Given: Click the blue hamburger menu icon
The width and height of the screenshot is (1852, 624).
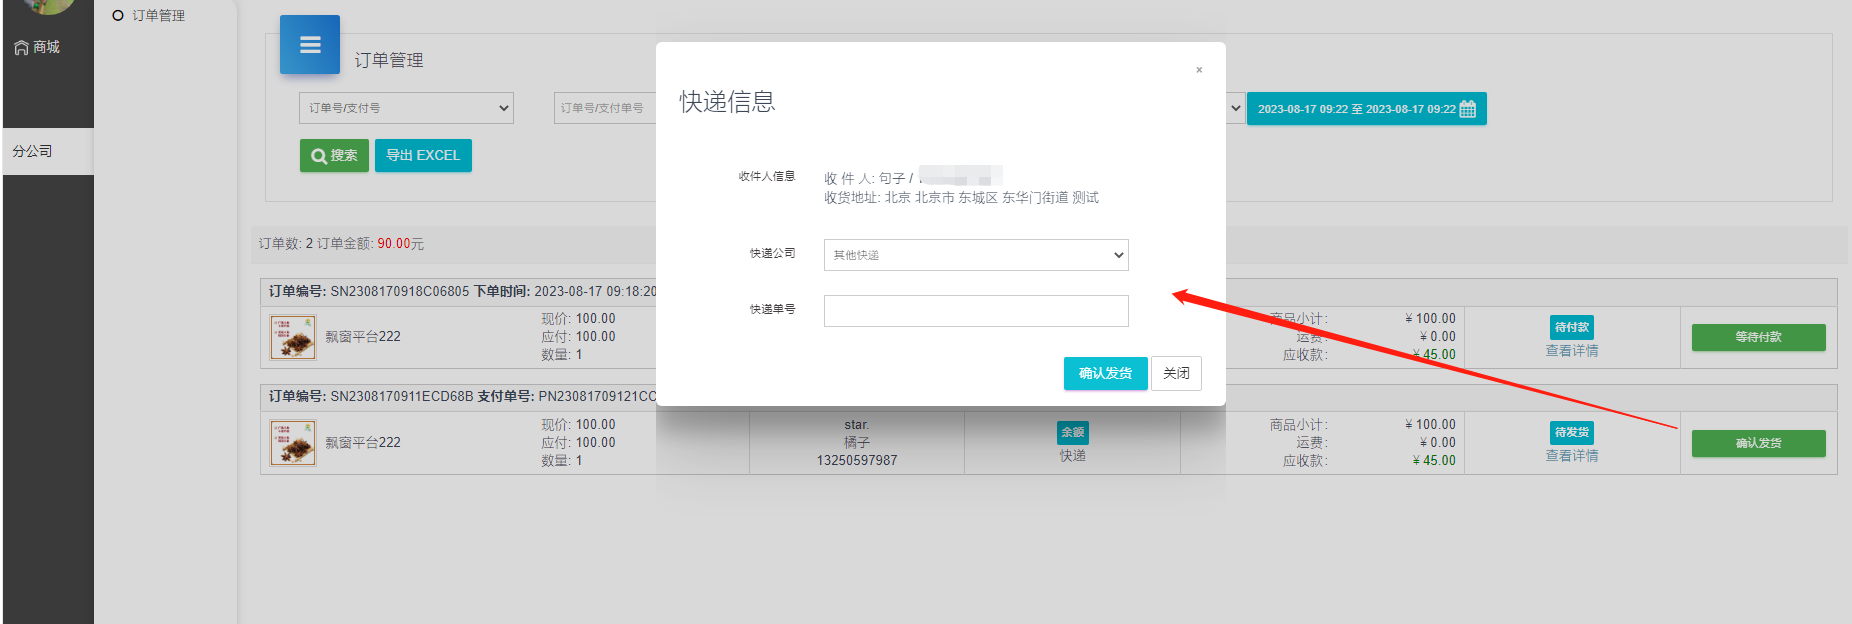Looking at the screenshot, I should click(310, 45).
